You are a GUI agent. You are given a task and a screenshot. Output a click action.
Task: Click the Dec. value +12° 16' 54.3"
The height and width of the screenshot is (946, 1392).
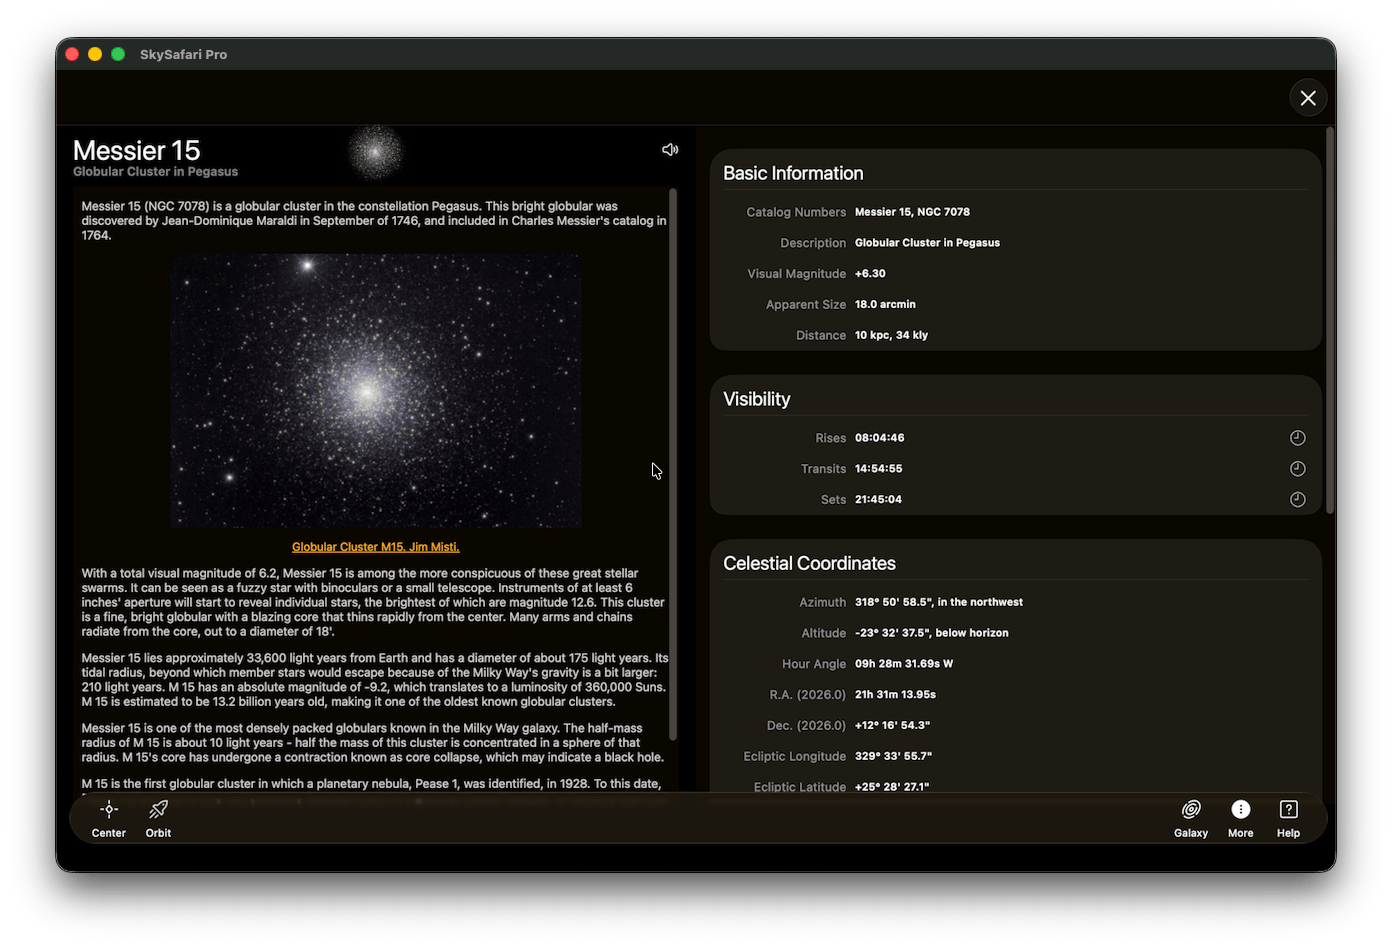click(892, 725)
